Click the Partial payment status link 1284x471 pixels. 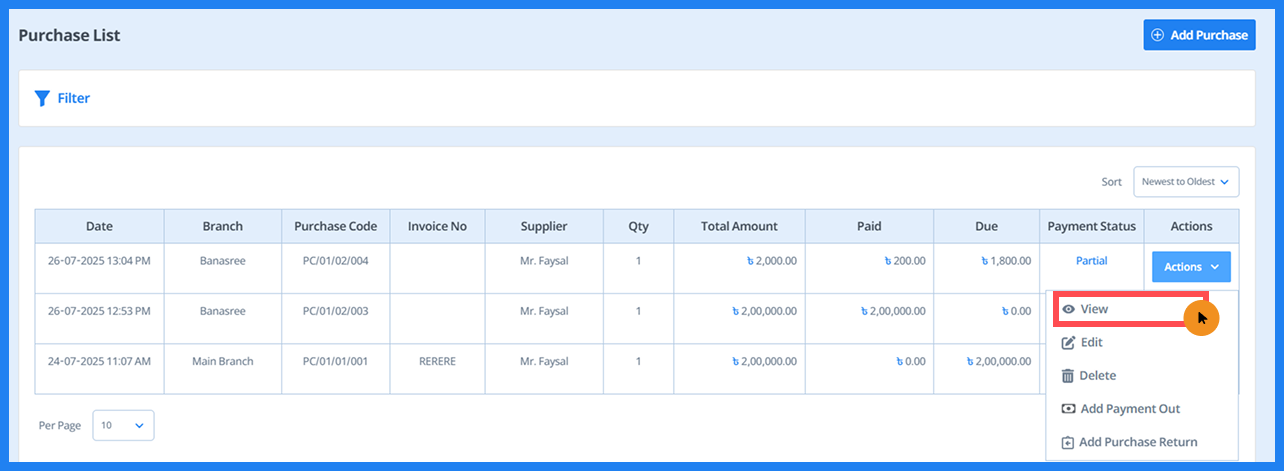(x=1091, y=261)
